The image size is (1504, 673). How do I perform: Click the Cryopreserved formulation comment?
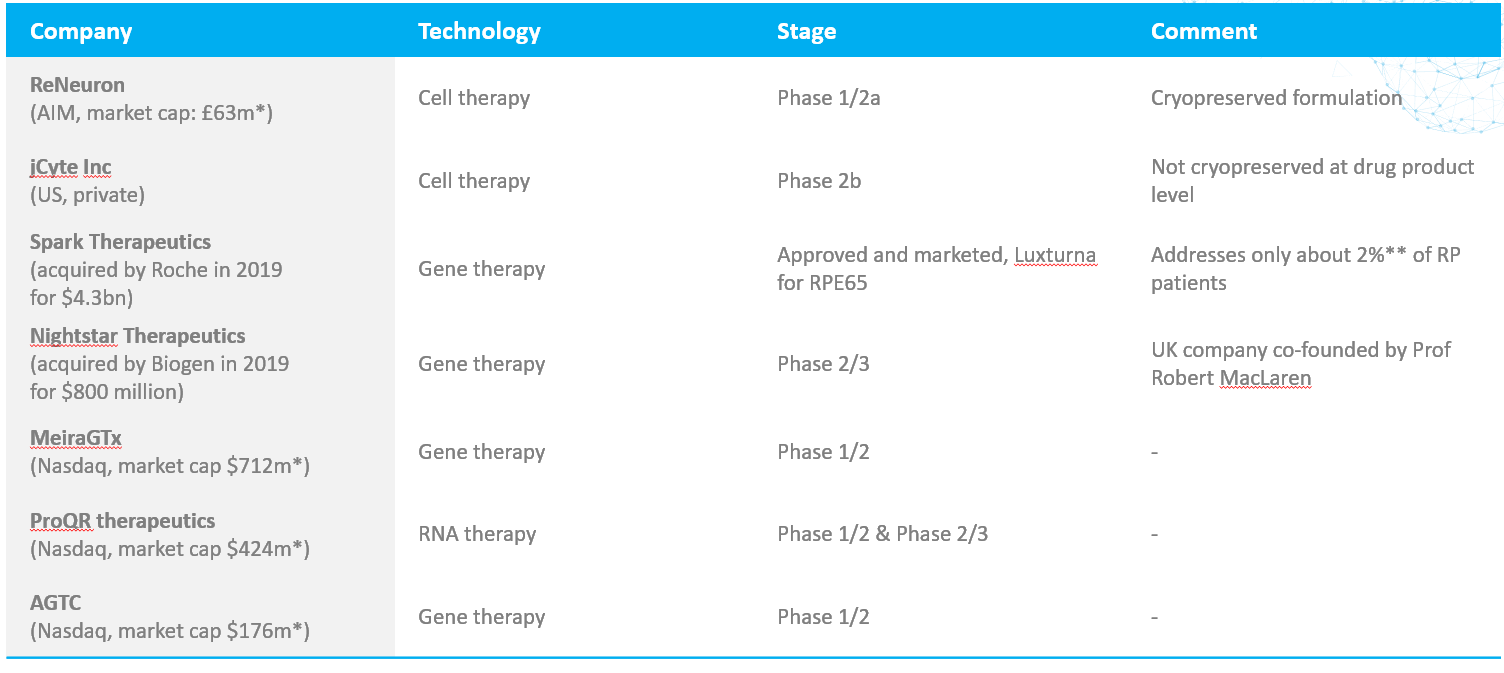pos(1276,98)
